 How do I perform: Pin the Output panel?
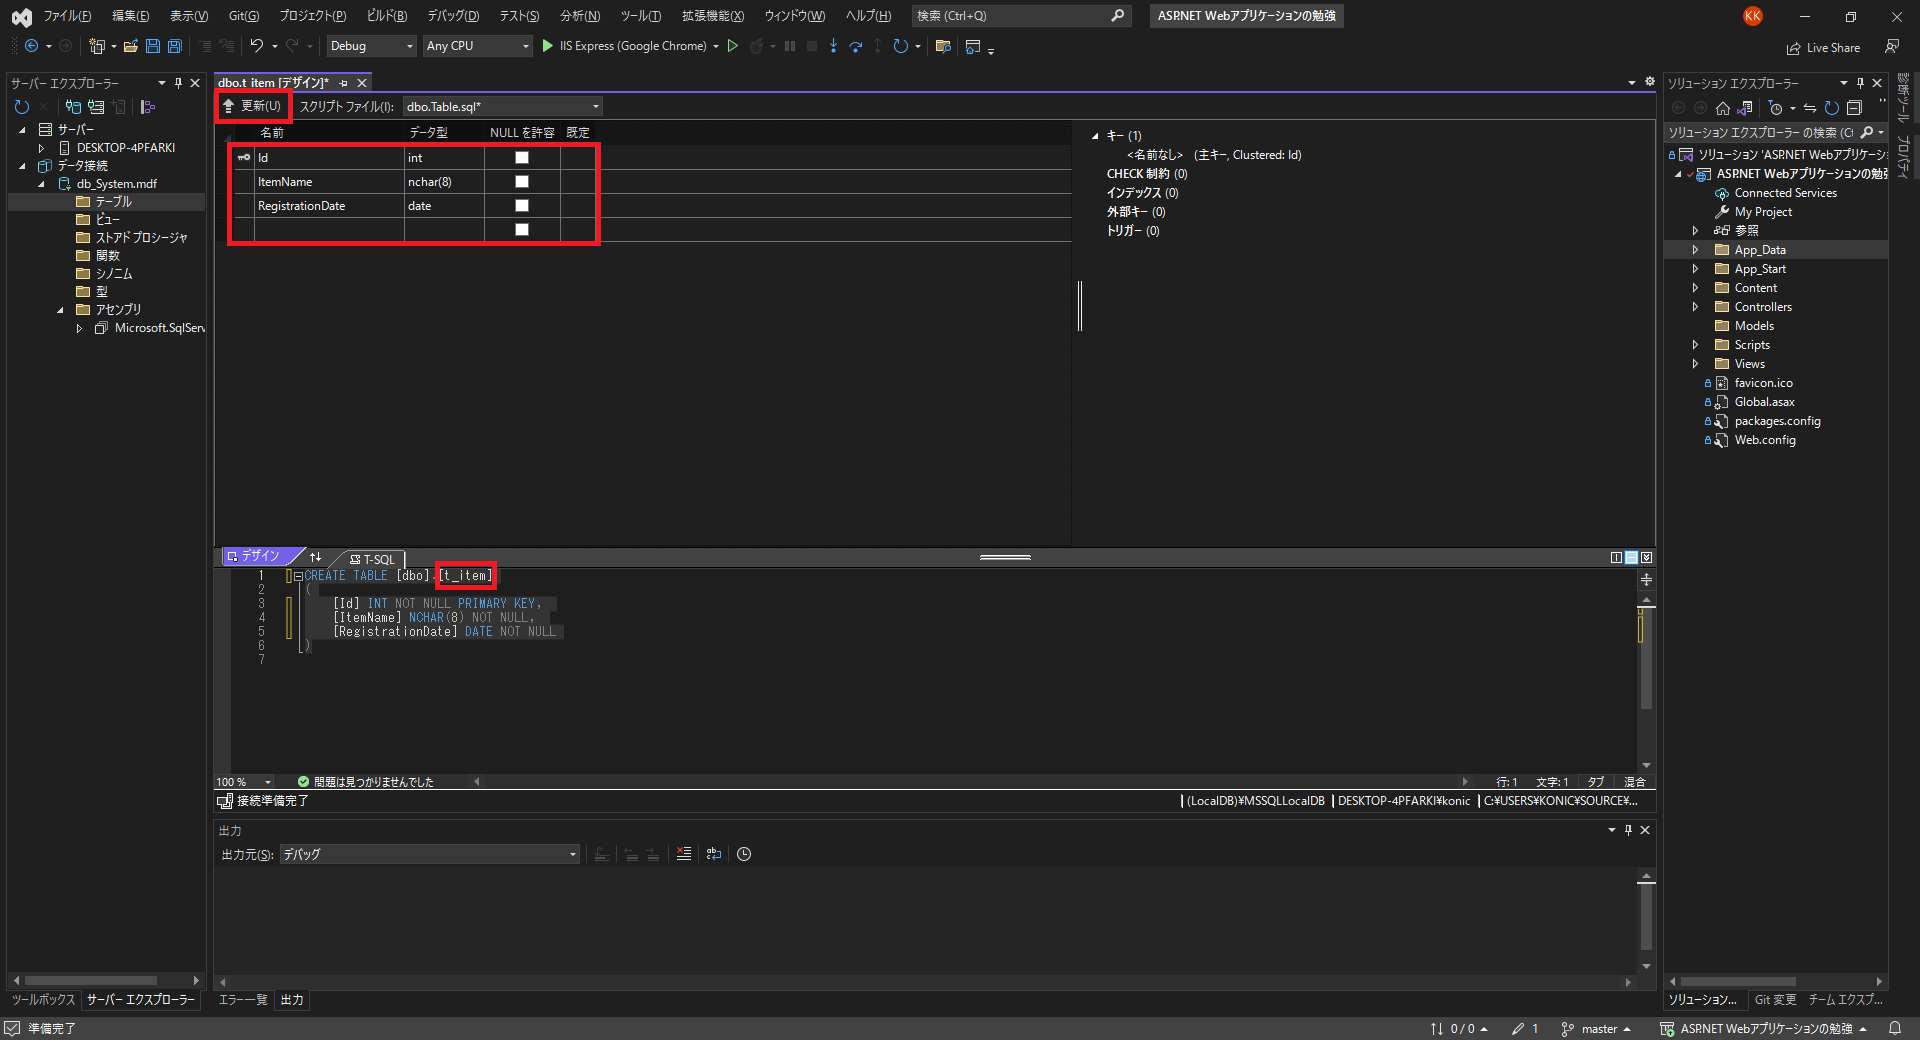point(1628,830)
